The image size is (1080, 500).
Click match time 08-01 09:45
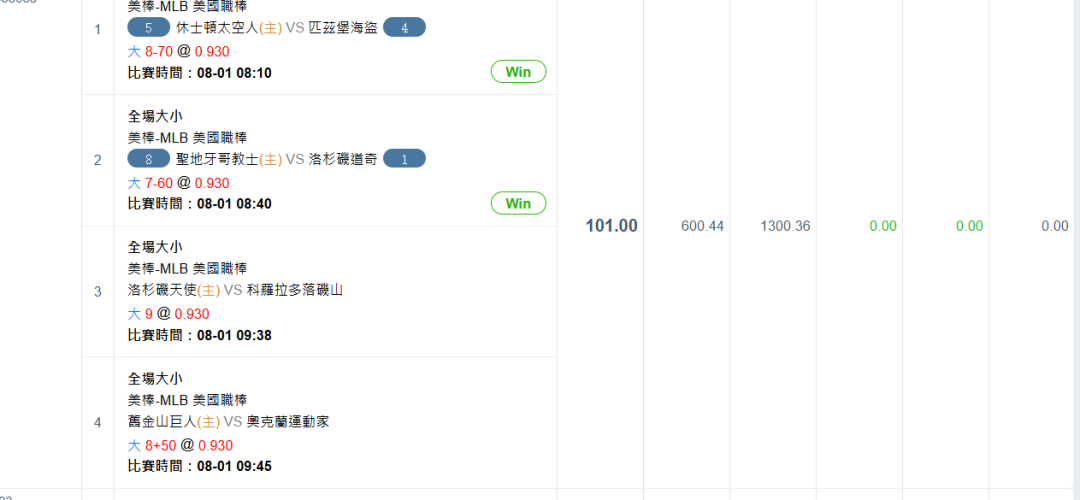pos(234,466)
